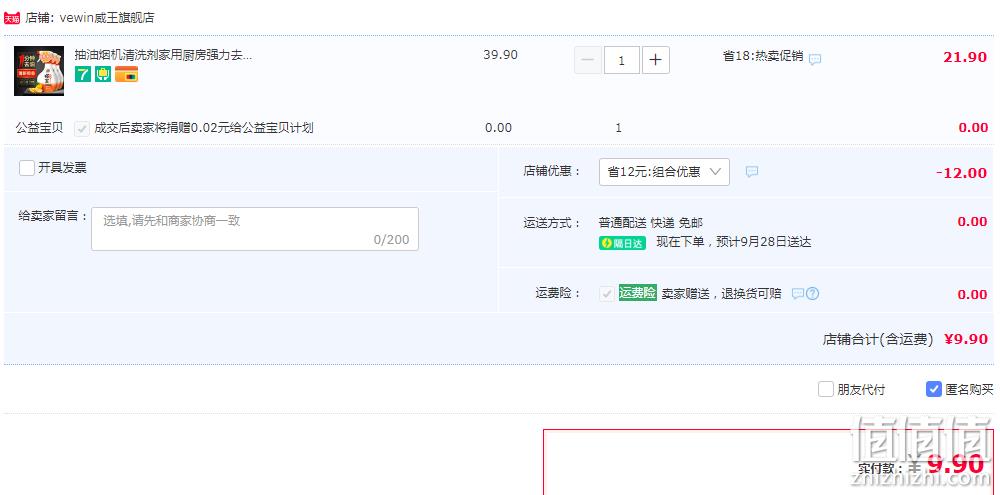Open the range hood cleaner product thumbnail

pyautogui.click(x=39, y=71)
